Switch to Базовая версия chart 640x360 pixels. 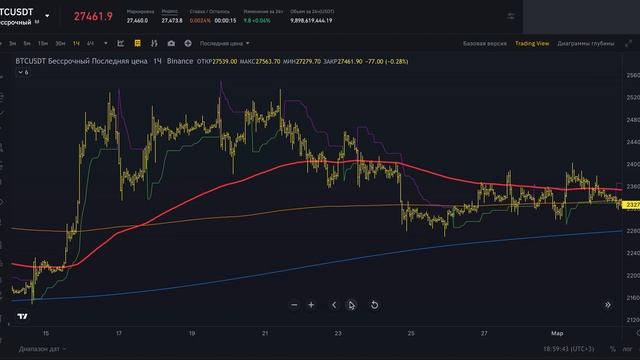484,43
